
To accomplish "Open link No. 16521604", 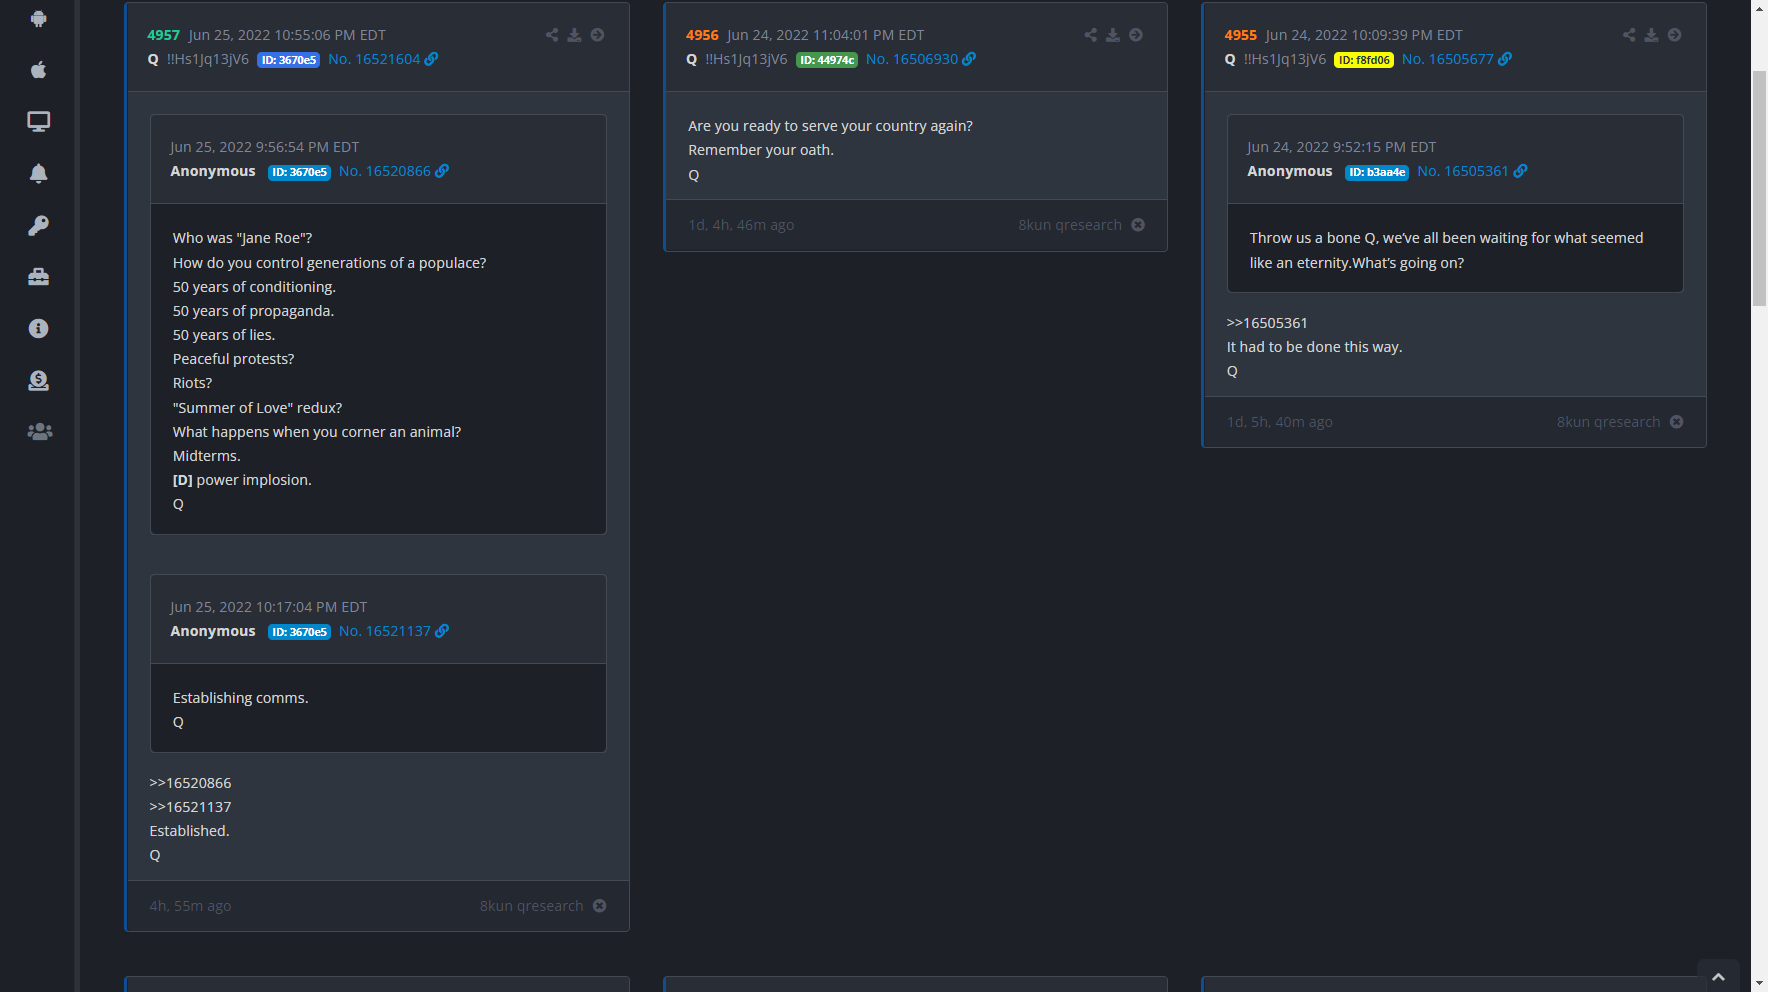I will click(x=374, y=59).
